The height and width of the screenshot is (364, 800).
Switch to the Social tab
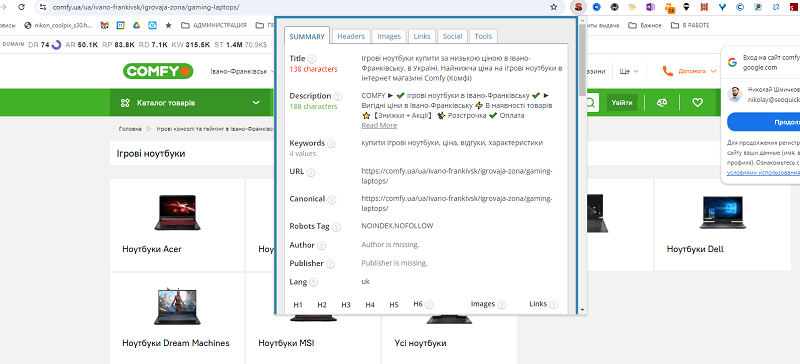(452, 36)
